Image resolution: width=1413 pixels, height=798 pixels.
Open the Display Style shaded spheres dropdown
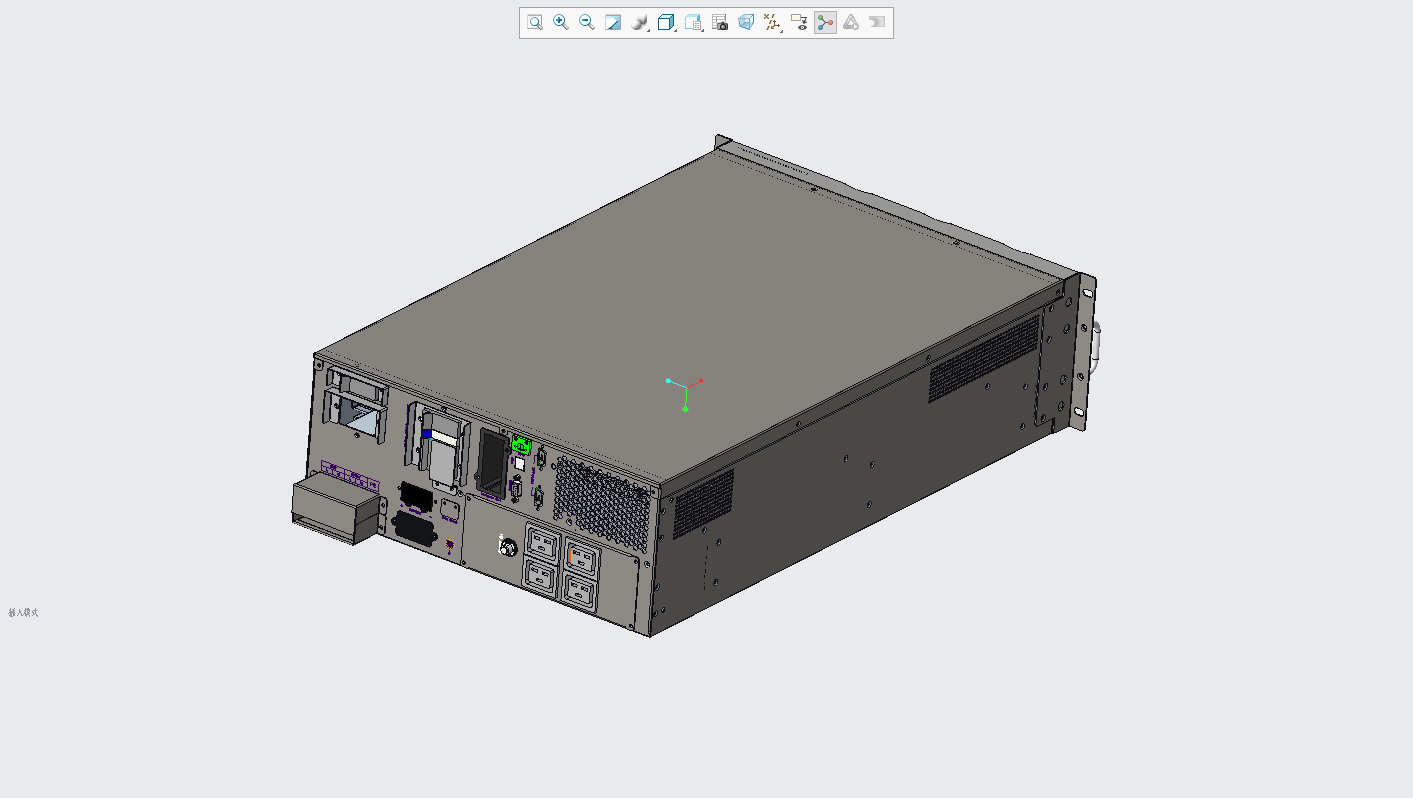tap(641, 22)
